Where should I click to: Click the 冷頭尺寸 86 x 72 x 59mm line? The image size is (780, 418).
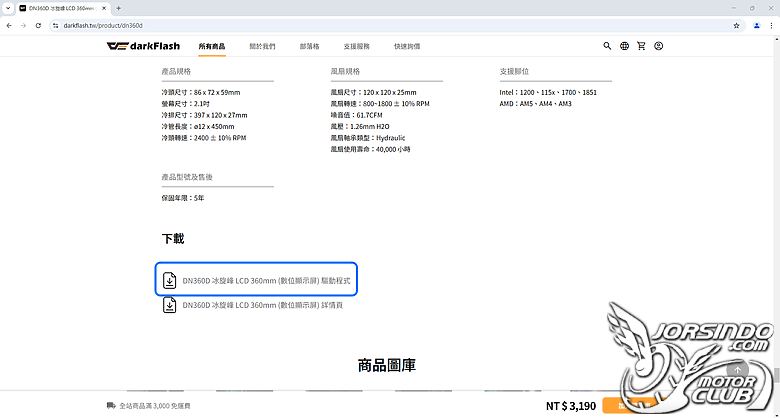(x=201, y=93)
